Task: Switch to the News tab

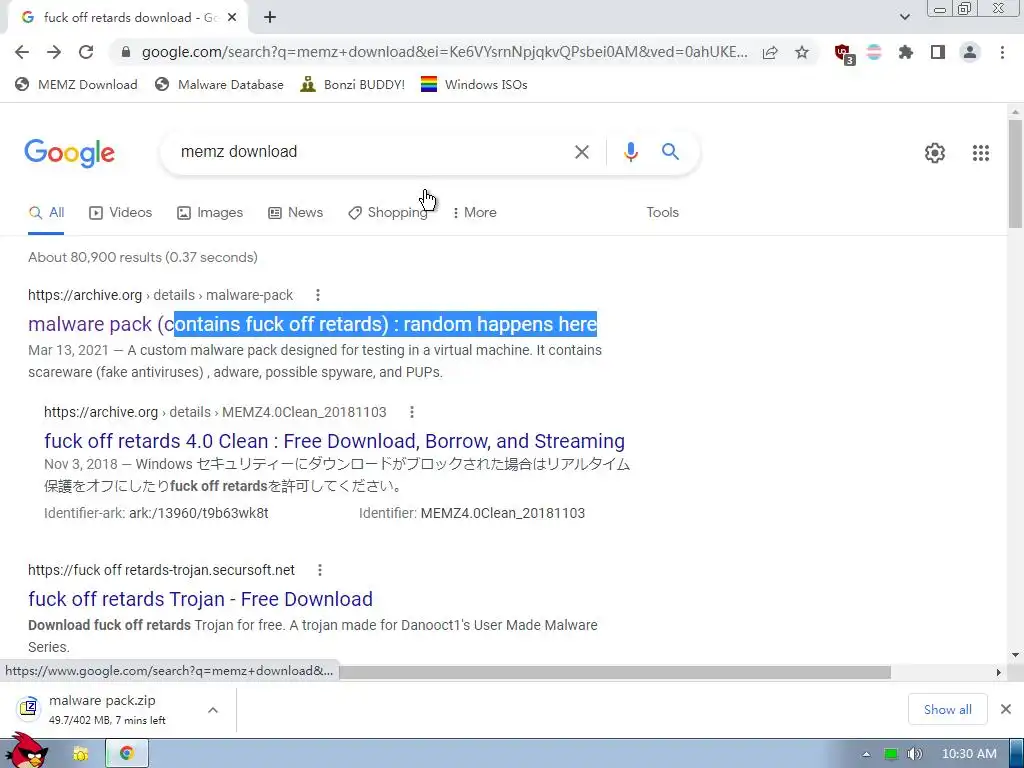Action: pos(295,212)
